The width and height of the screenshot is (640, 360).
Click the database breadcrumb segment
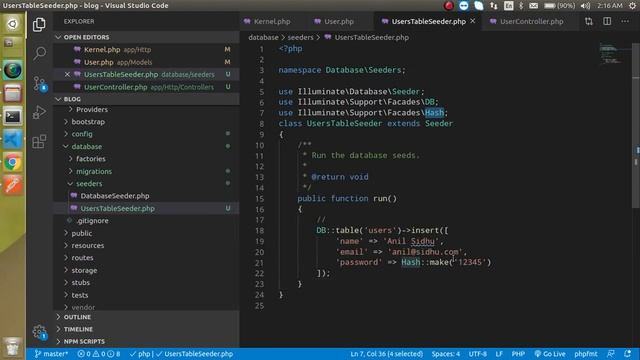(x=263, y=37)
